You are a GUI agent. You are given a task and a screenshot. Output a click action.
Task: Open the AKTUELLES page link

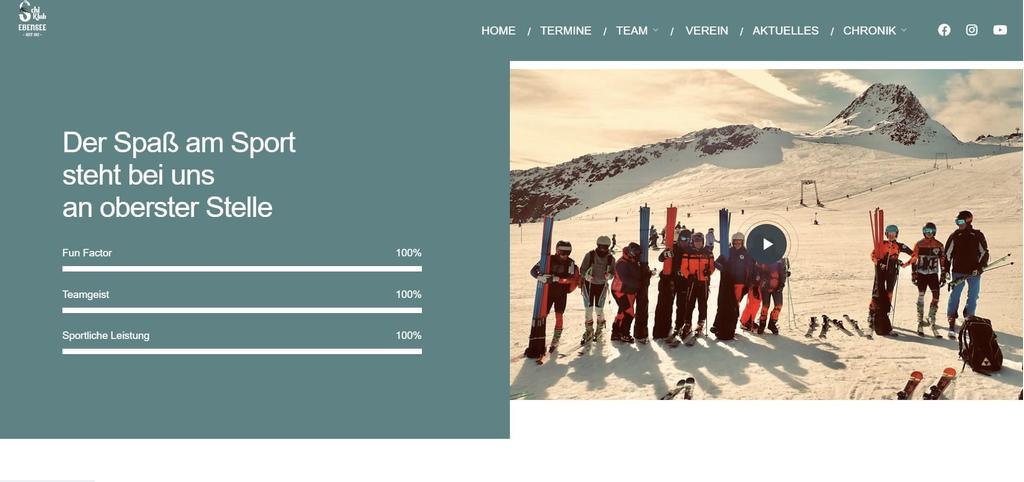(x=785, y=31)
